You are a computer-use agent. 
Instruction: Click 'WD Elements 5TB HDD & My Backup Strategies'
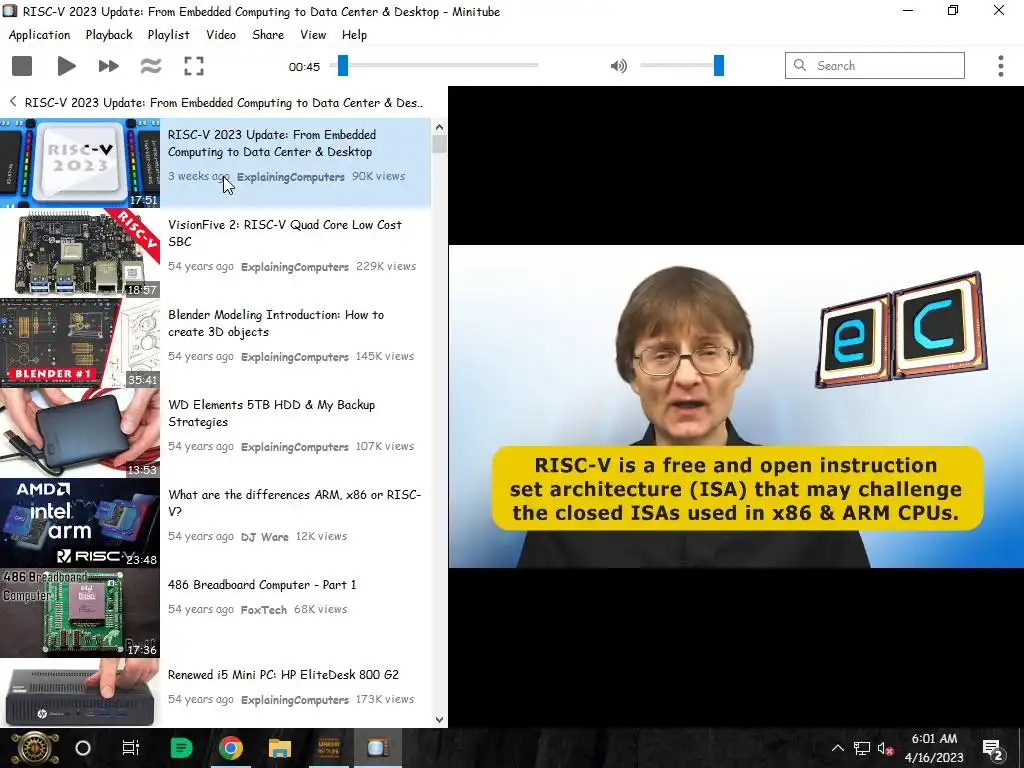(x=272, y=413)
